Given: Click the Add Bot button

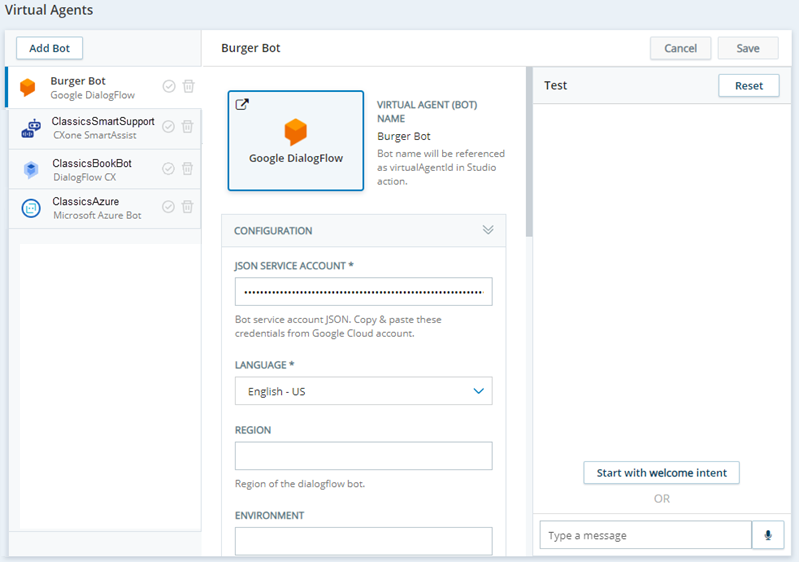Looking at the screenshot, I should pyautogui.click(x=49, y=48).
